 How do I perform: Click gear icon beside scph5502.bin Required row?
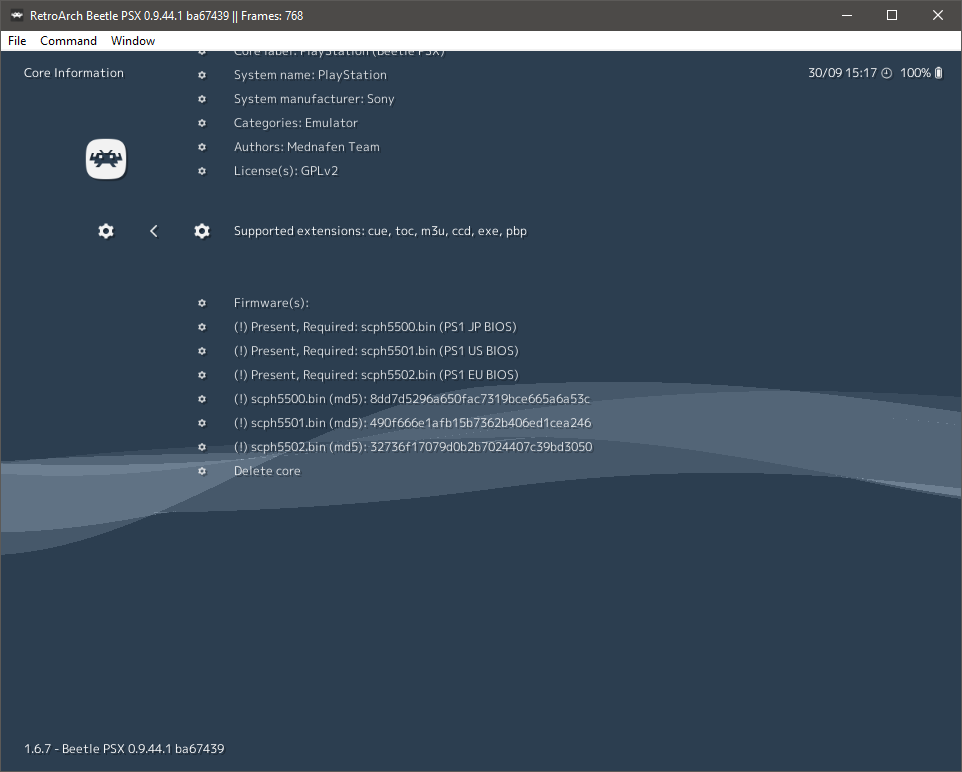(x=202, y=375)
